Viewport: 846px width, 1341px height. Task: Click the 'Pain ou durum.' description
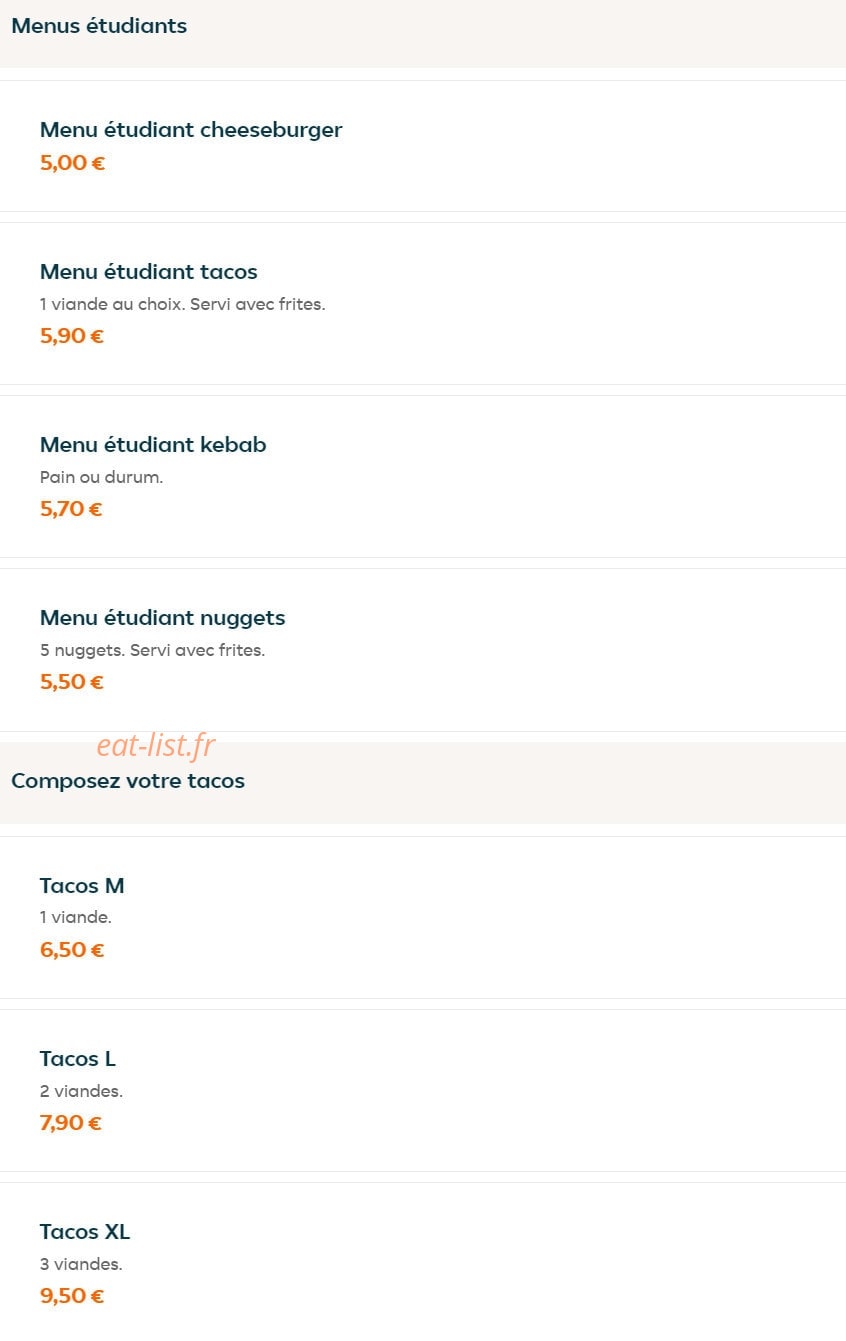(x=101, y=478)
